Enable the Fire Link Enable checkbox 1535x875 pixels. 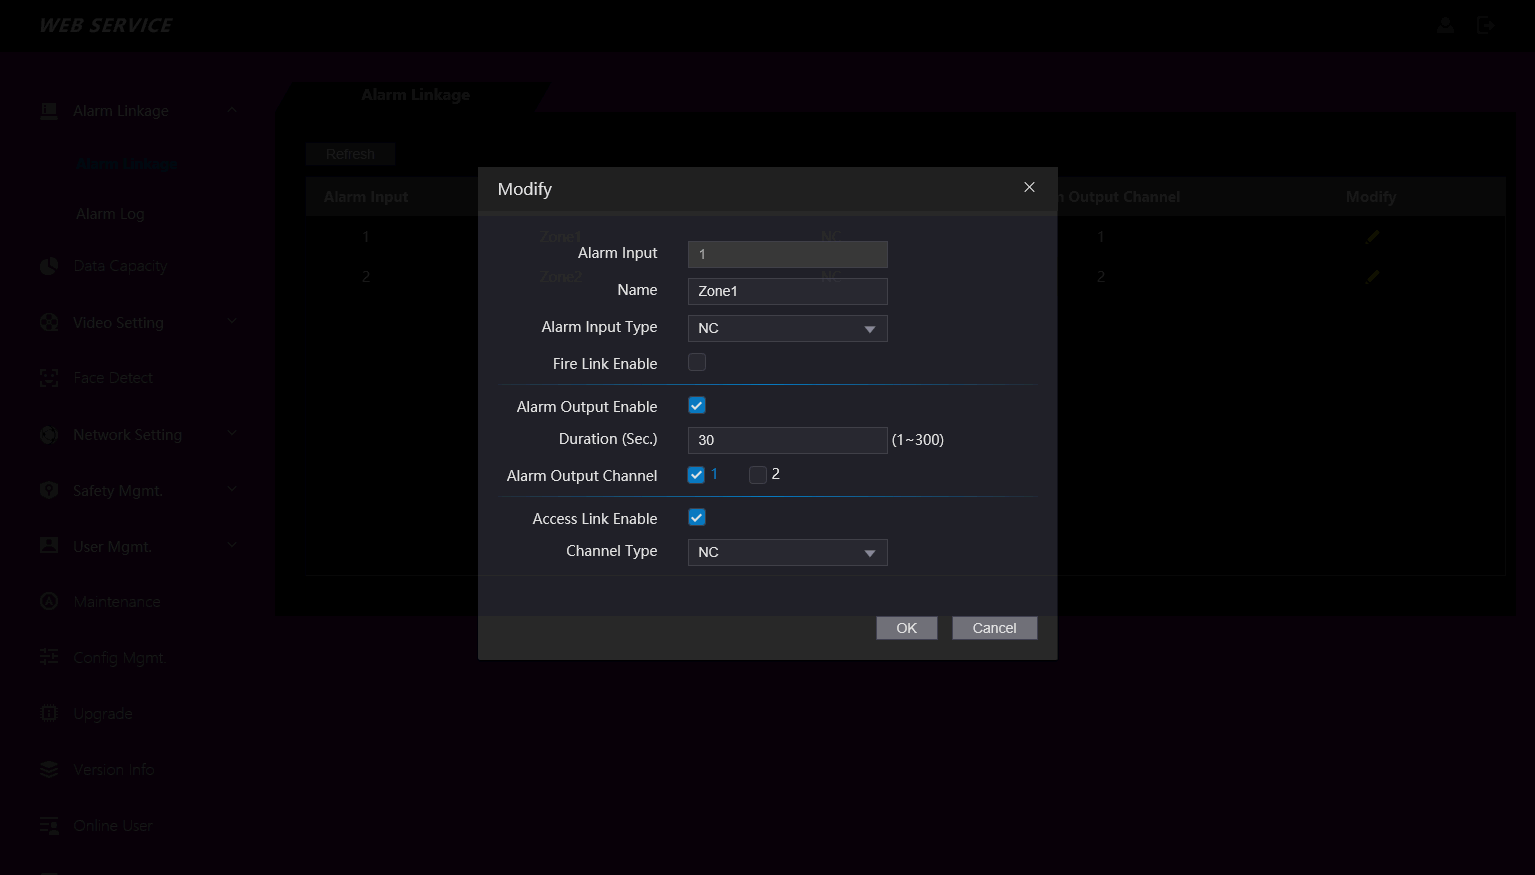(697, 362)
